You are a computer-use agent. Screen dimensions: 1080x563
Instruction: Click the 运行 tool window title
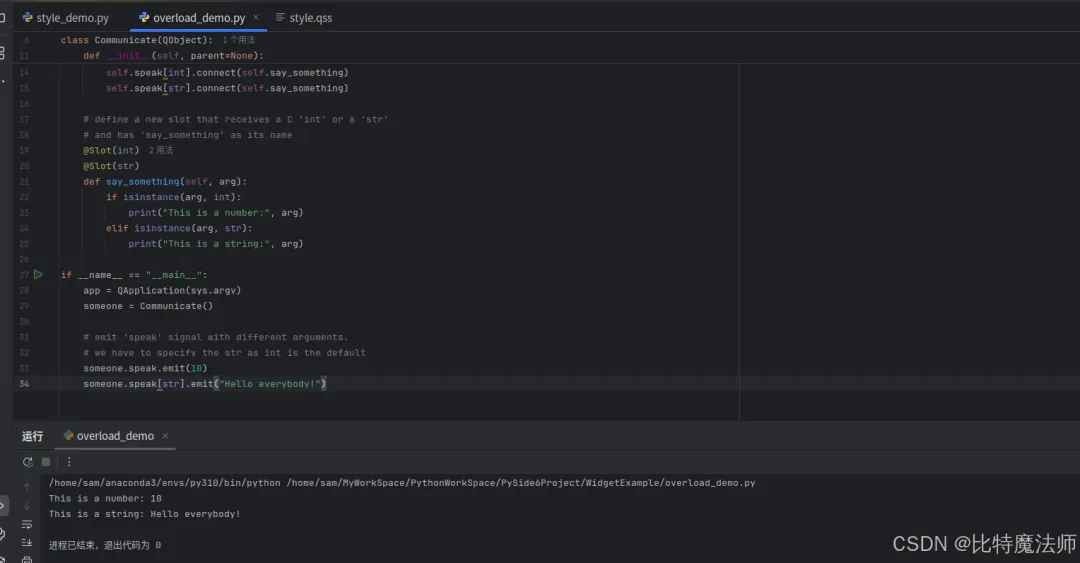(x=32, y=436)
